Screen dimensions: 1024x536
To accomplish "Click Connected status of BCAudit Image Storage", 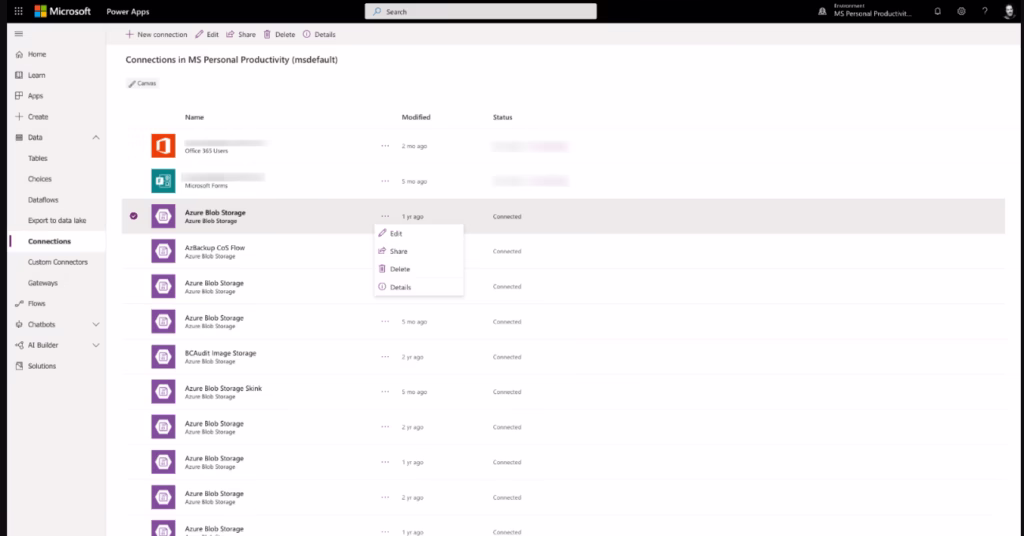I will pos(507,357).
